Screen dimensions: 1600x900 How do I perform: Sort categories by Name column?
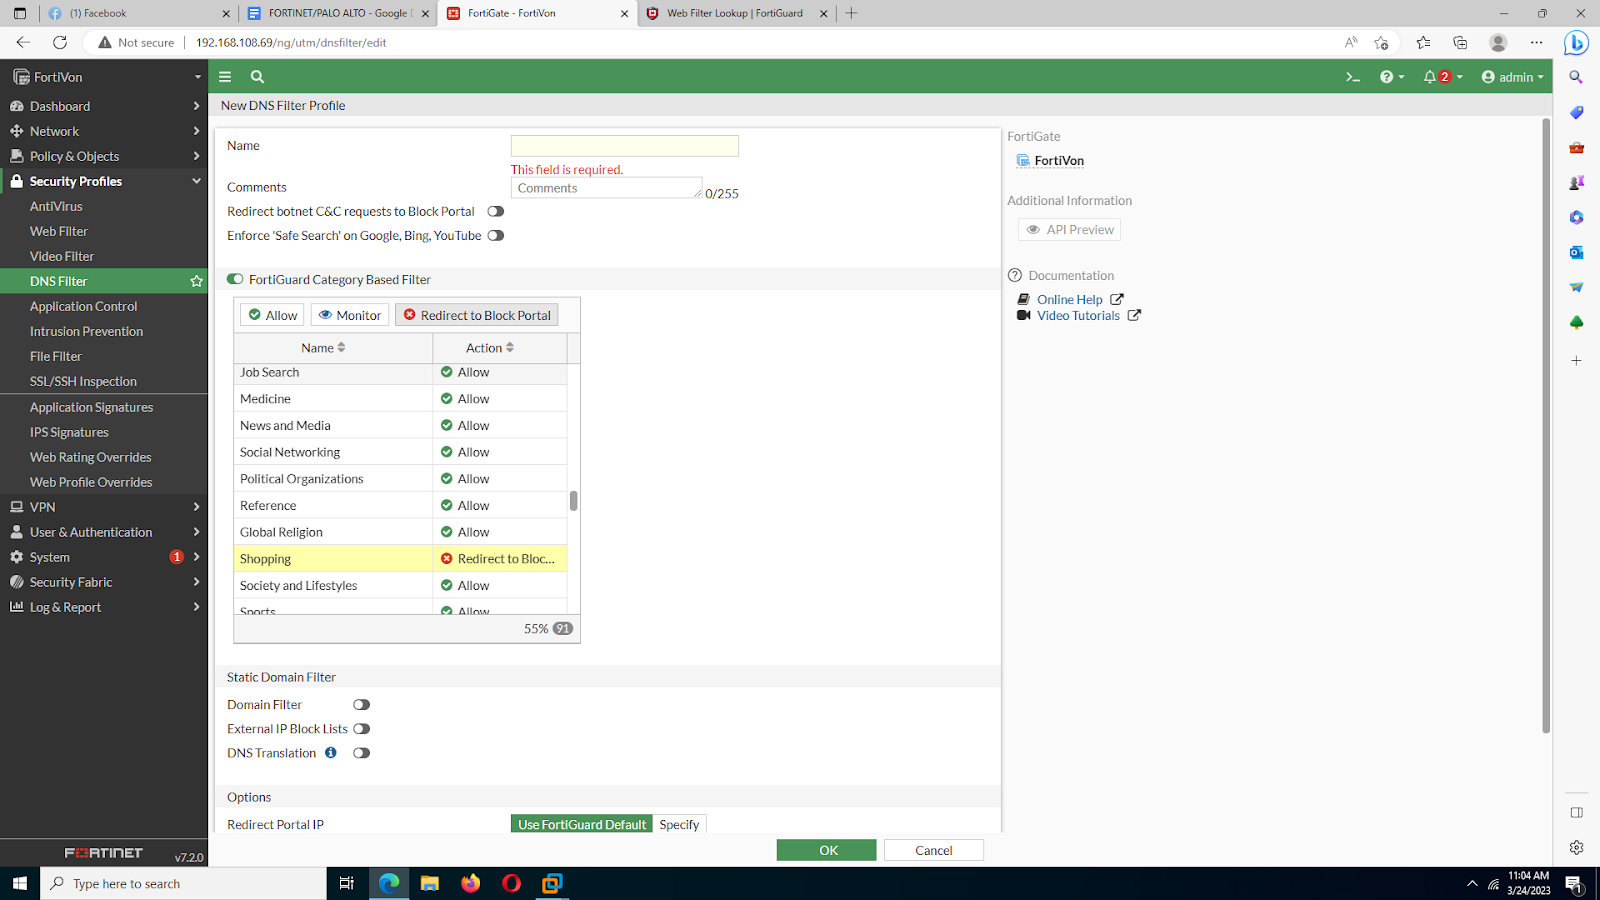[x=333, y=348]
